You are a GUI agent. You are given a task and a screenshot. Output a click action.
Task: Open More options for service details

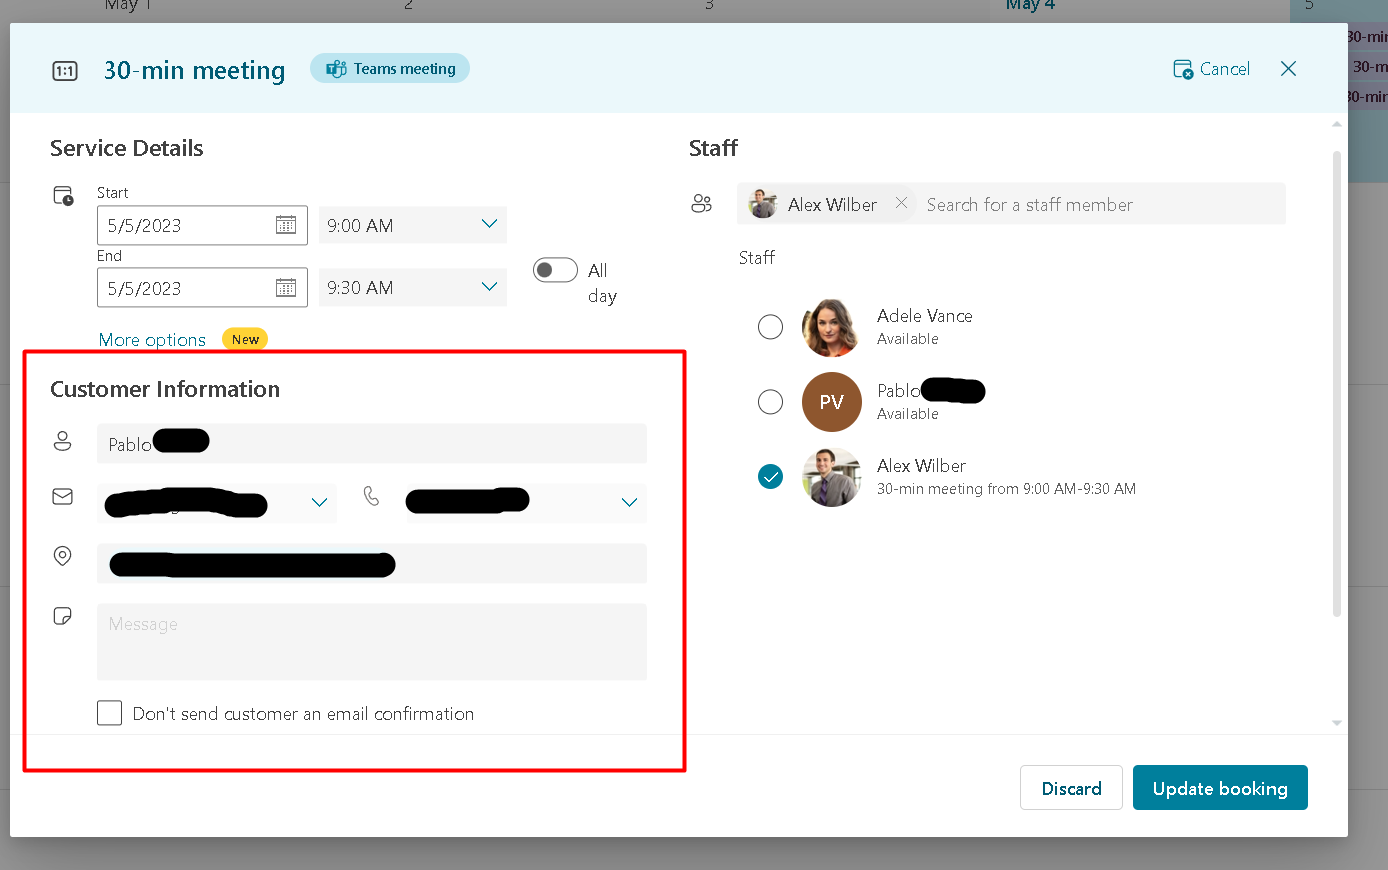(152, 339)
